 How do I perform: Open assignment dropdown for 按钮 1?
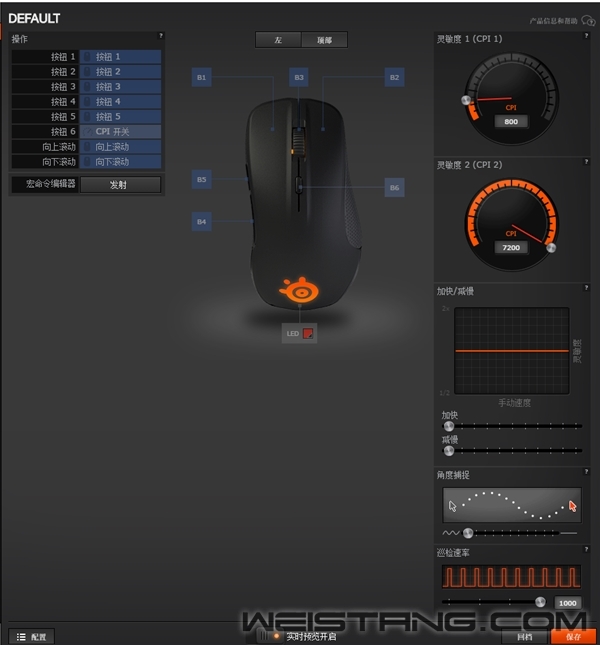point(120,57)
